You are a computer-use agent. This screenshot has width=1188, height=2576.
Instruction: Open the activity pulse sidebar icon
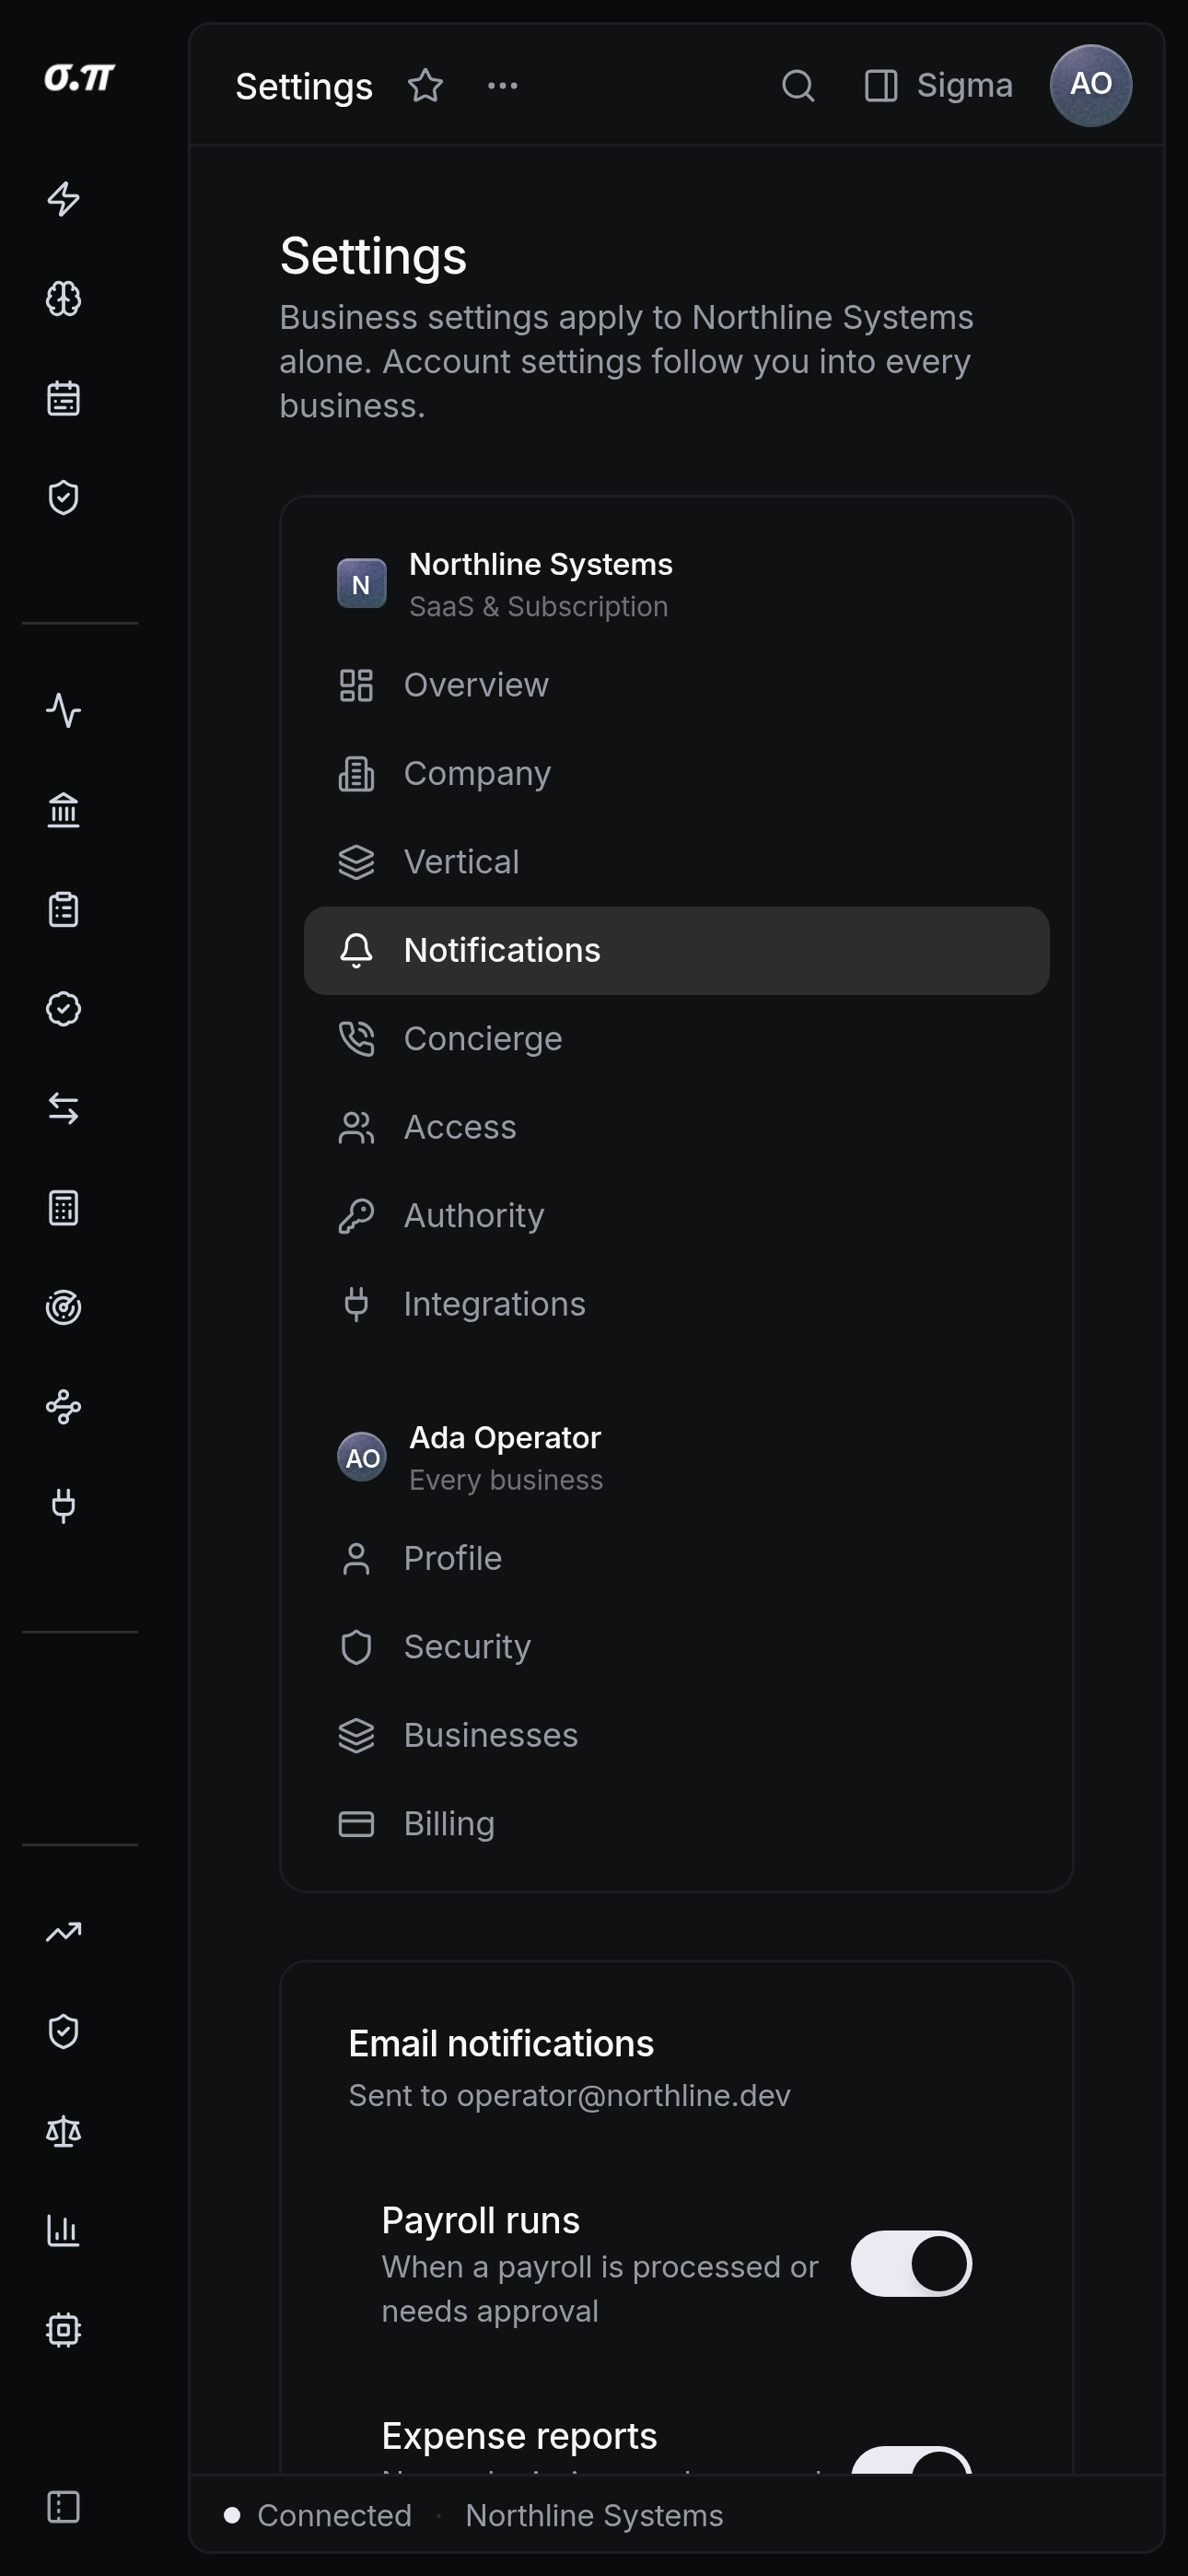click(63, 711)
